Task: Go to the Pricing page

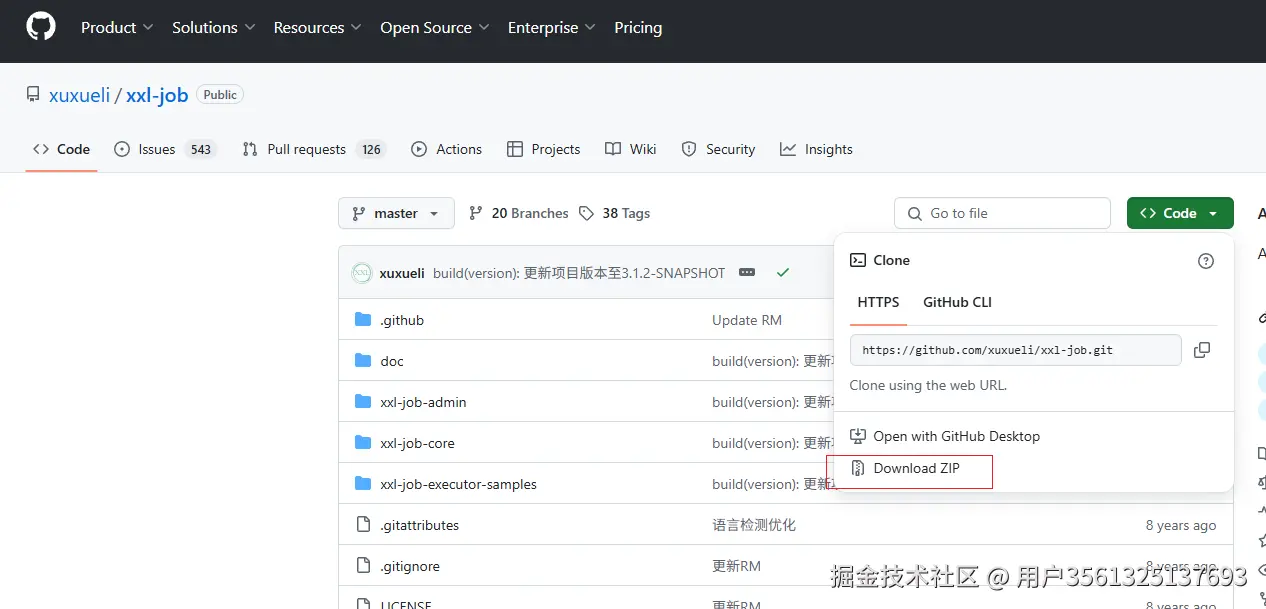Action: pos(638,28)
